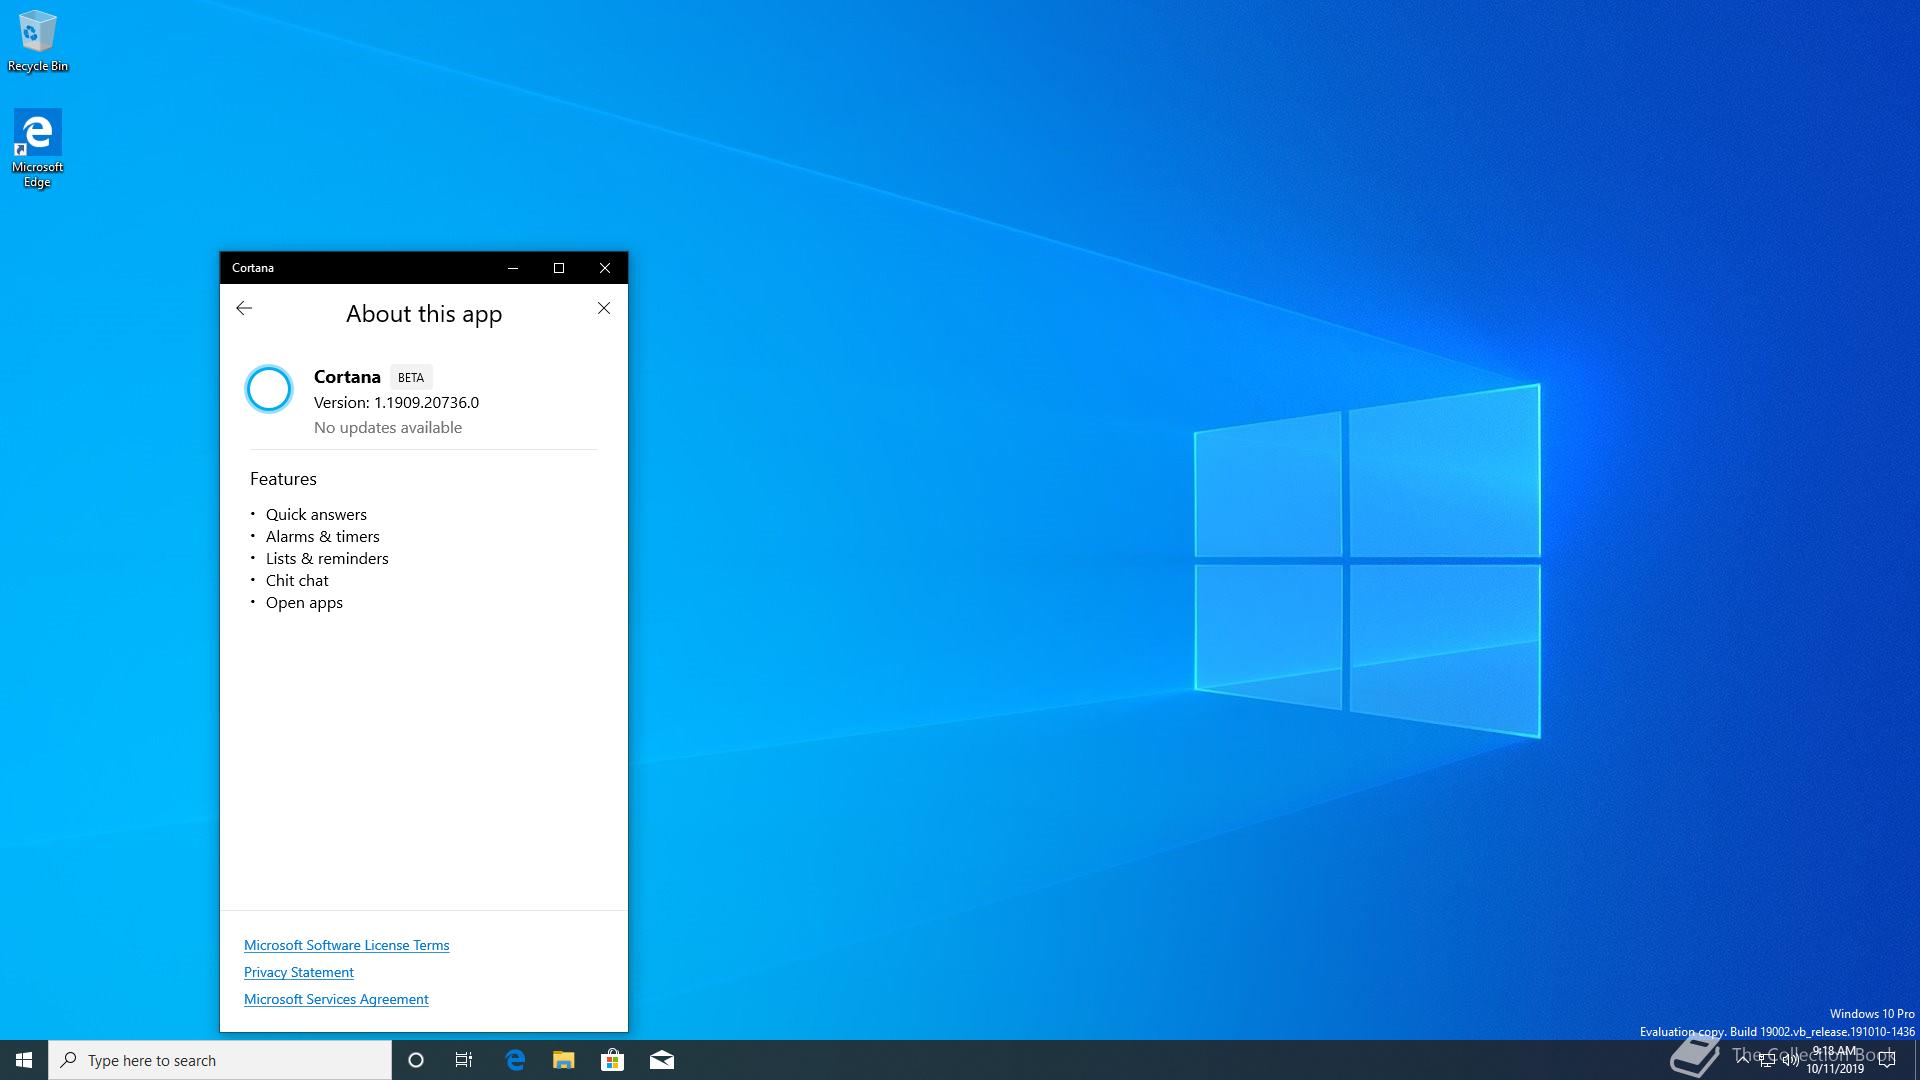This screenshot has width=1920, height=1080.
Task: Click the Open apps feature item
Action: click(304, 602)
